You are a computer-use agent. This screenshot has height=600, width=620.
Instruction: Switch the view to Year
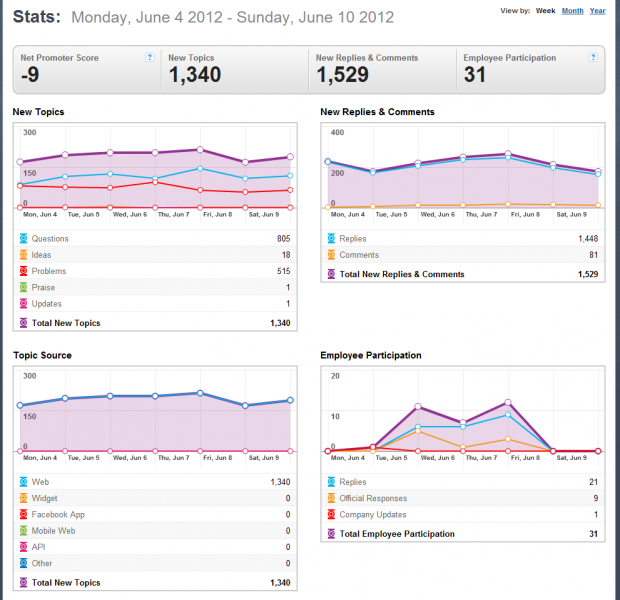tap(597, 11)
